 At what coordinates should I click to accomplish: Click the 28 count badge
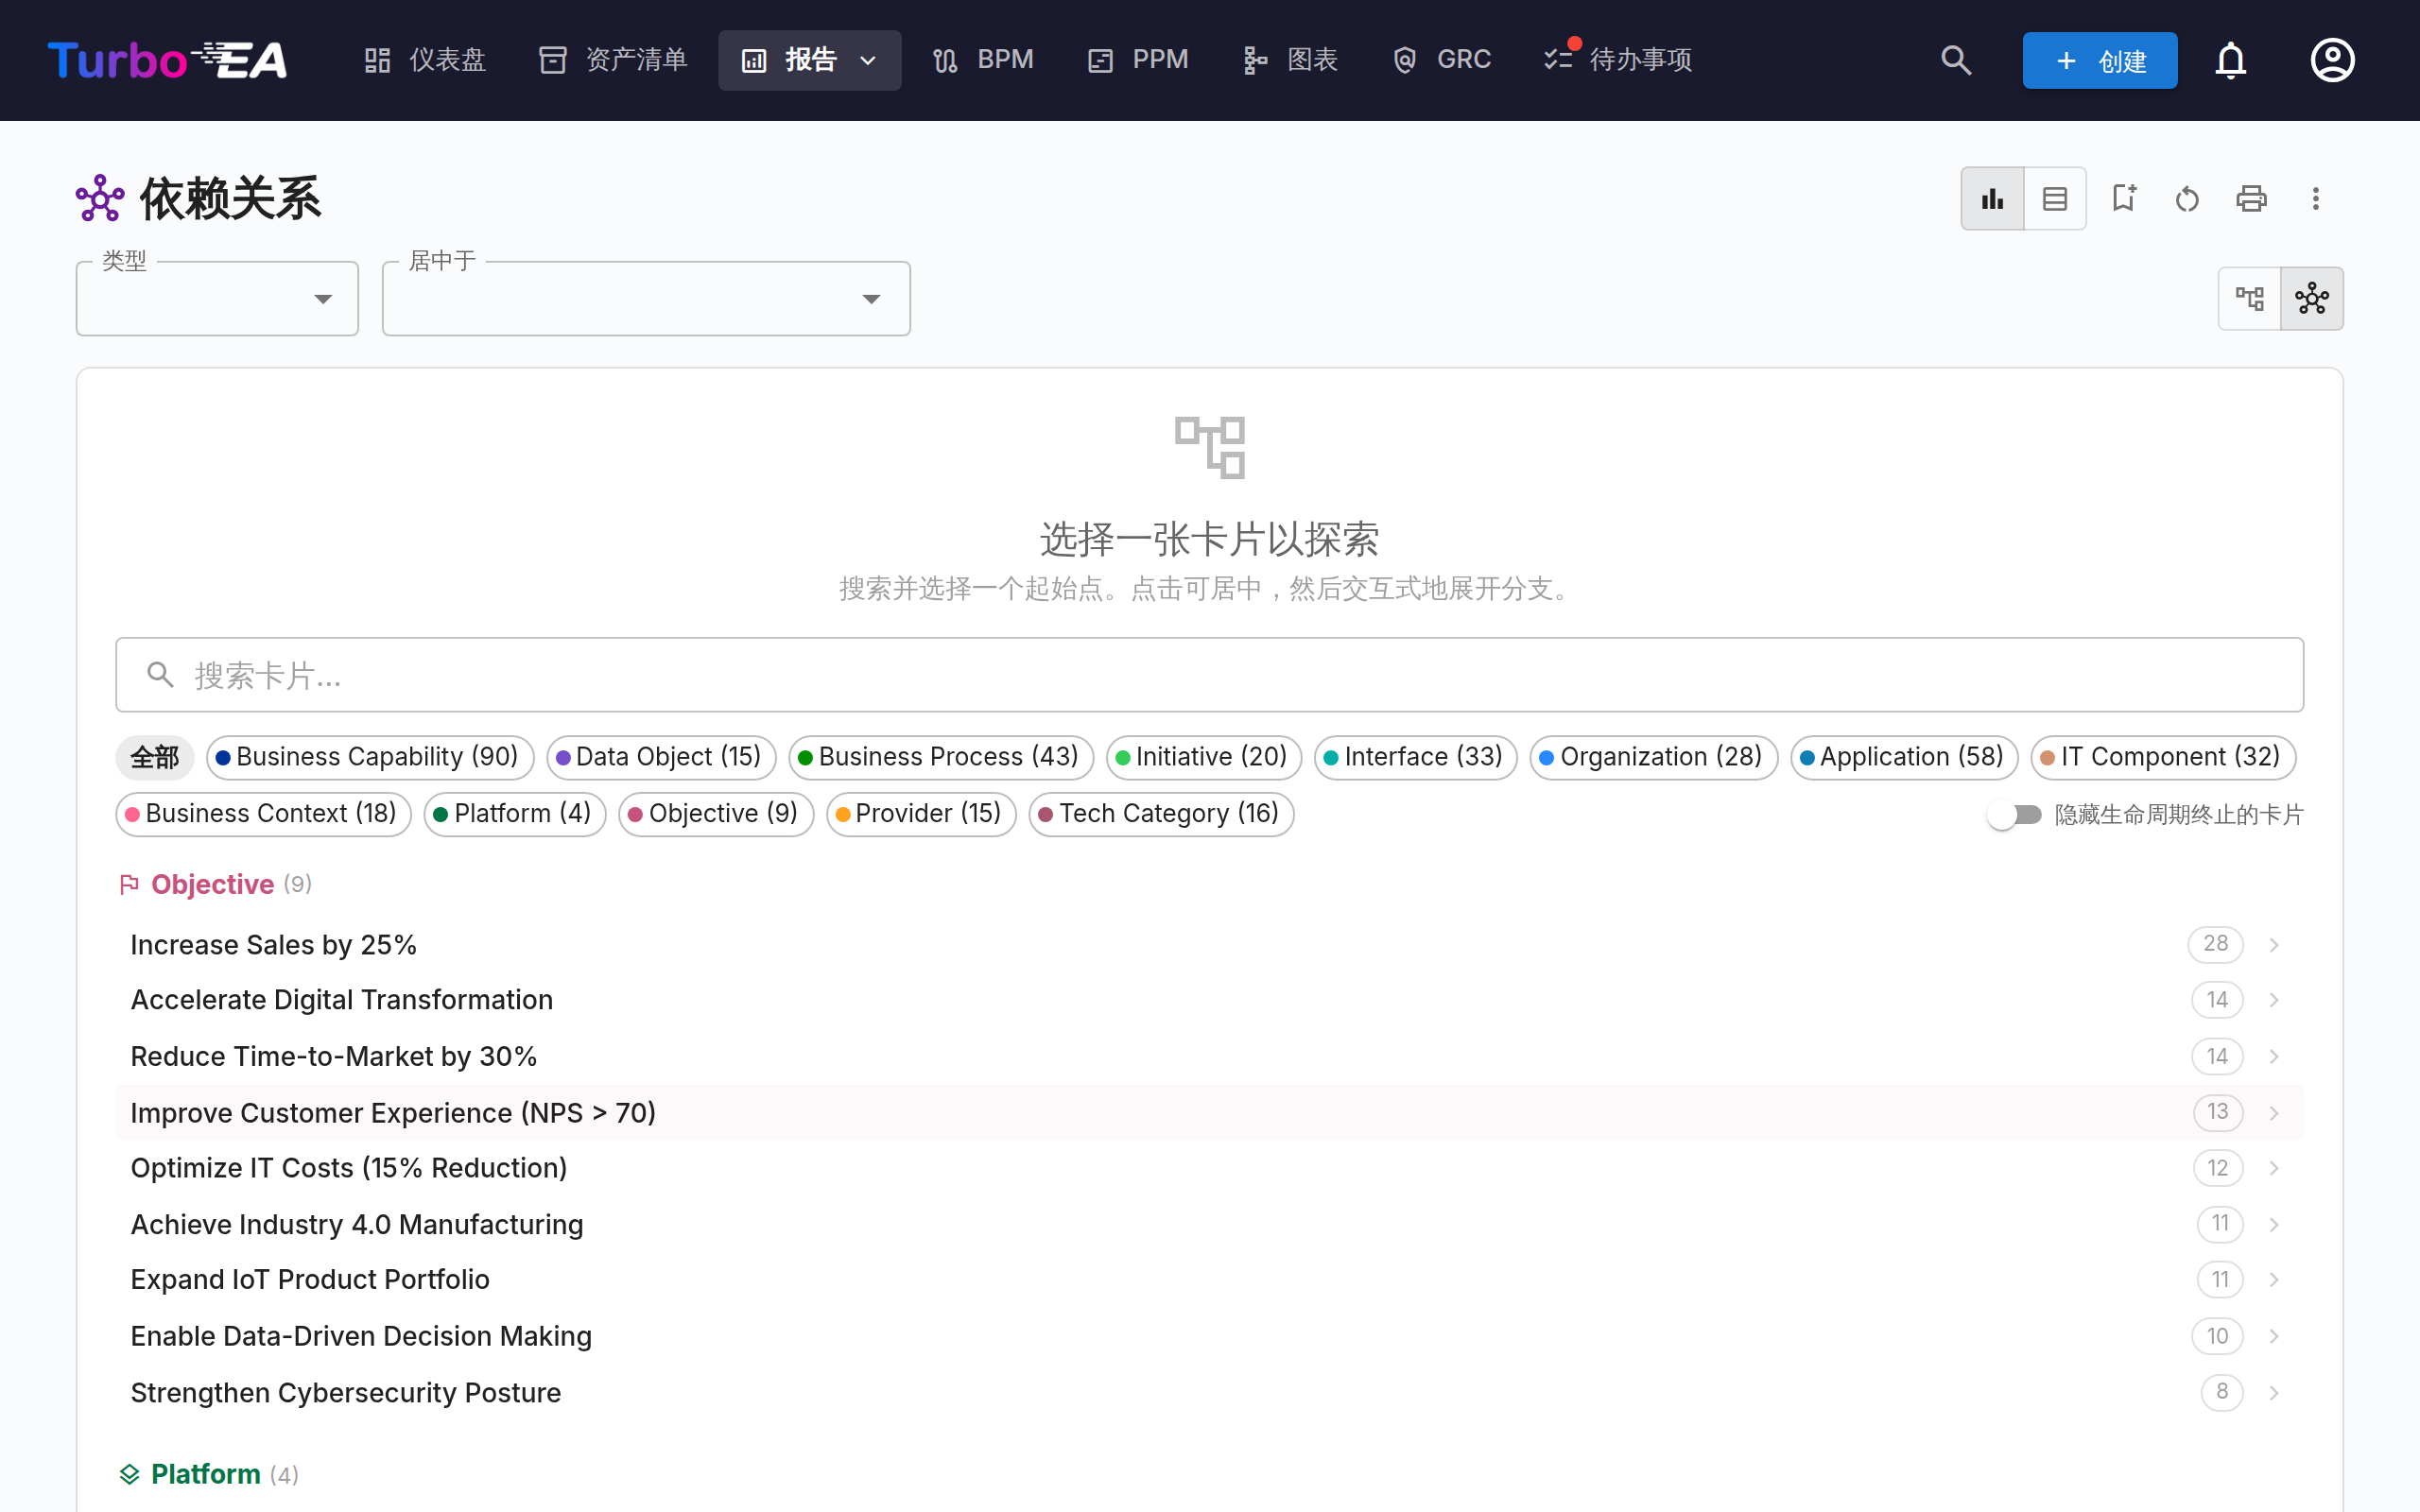(2215, 944)
